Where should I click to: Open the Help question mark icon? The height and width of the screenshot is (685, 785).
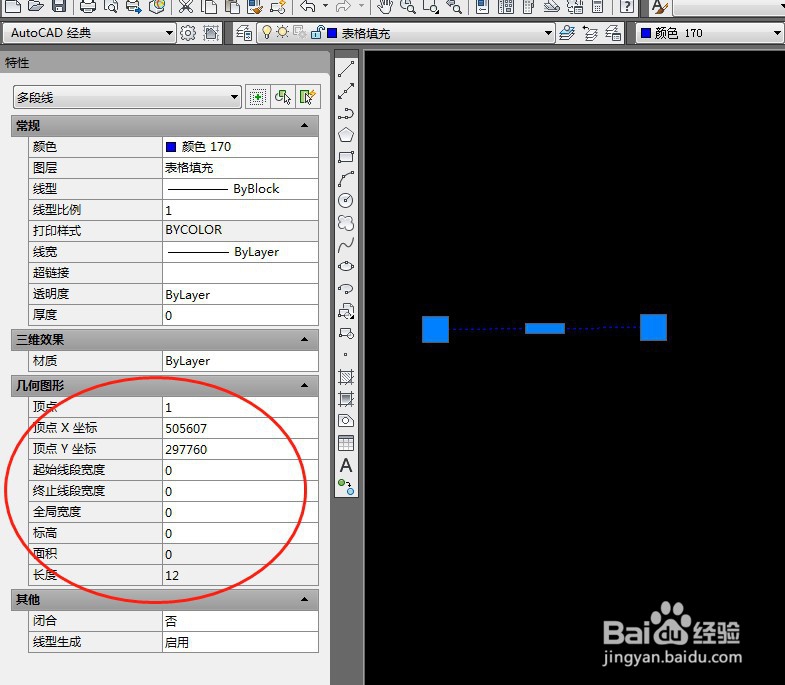(627, 6)
